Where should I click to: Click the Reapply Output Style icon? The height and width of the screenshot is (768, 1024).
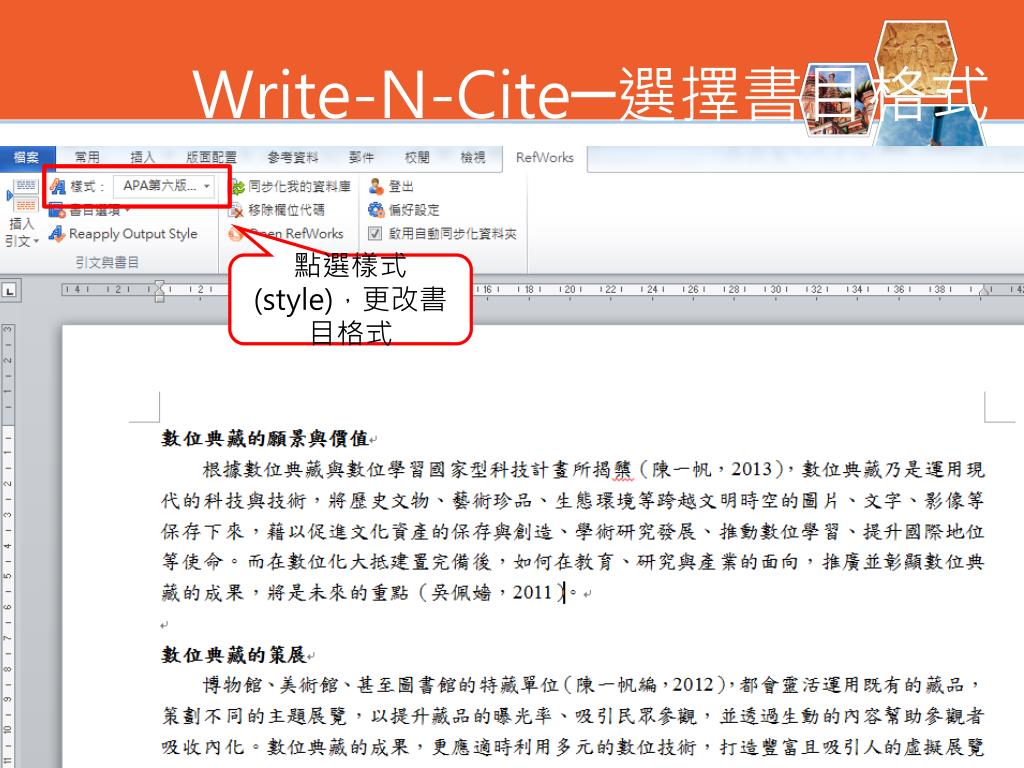pyautogui.click(x=57, y=233)
